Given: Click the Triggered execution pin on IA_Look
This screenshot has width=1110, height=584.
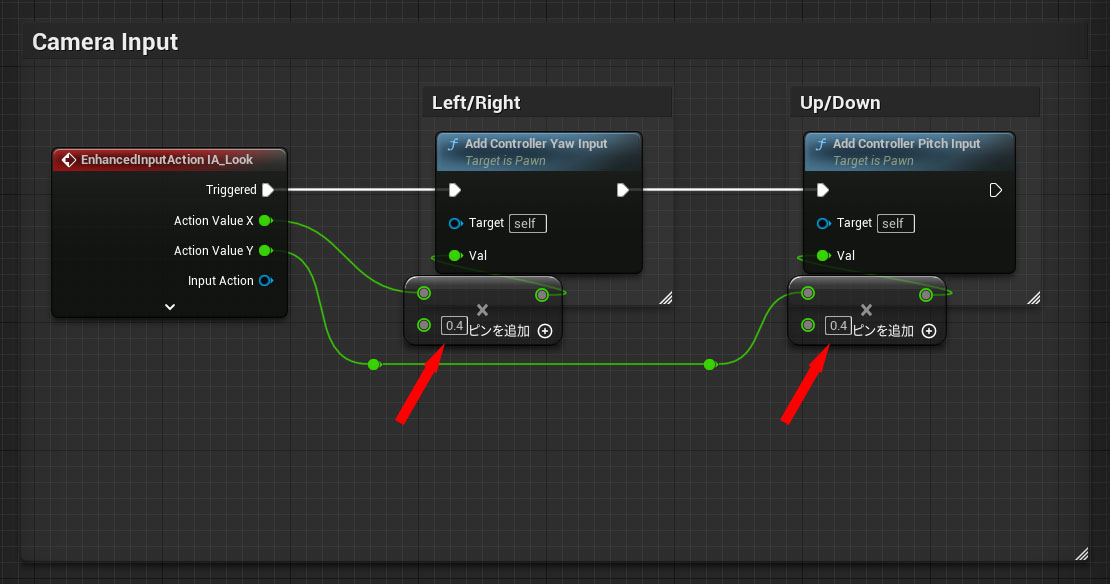Looking at the screenshot, I should pyautogui.click(x=268, y=190).
